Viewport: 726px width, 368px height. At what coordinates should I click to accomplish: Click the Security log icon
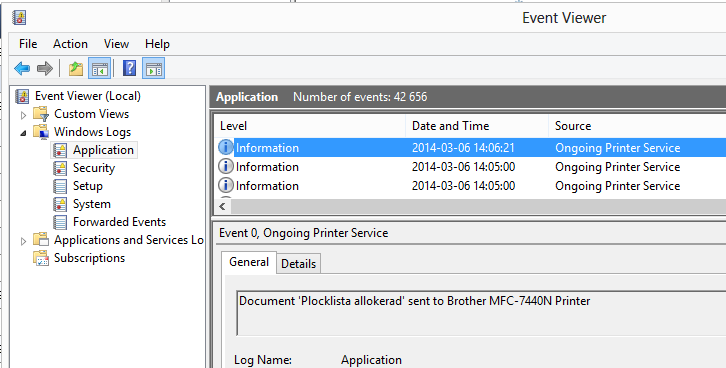click(60, 168)
